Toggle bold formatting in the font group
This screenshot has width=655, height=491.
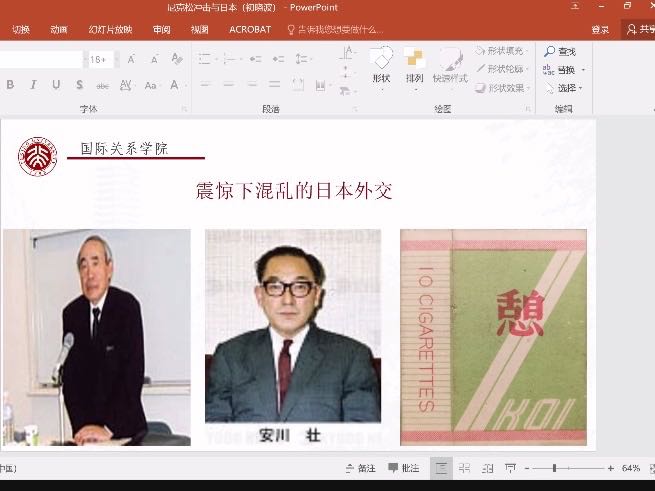pos(11,85)
